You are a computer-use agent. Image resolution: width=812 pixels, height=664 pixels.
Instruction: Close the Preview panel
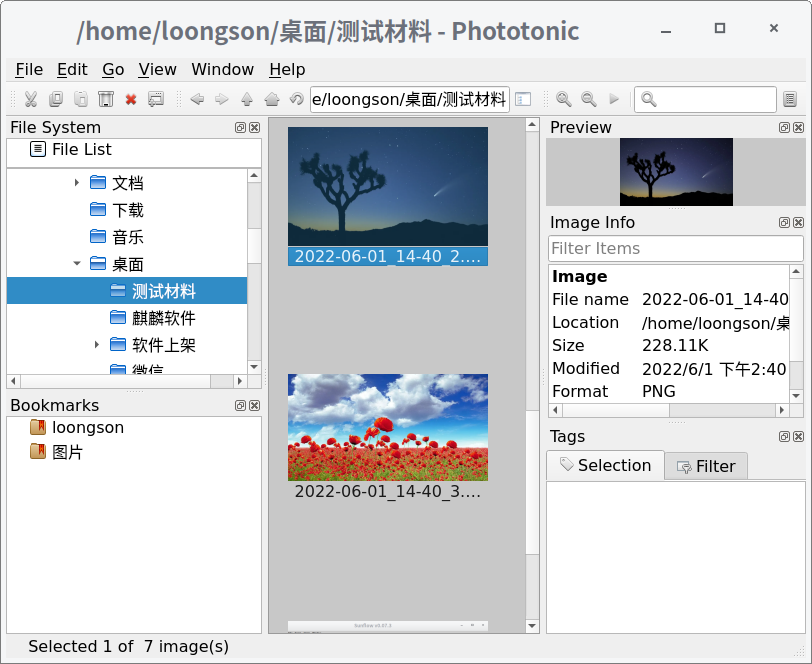(799, 127)
